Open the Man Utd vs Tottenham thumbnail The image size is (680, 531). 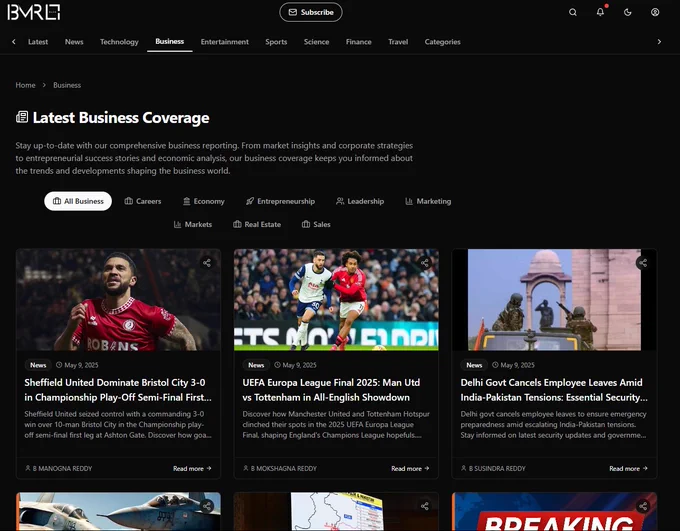point(336,300)
